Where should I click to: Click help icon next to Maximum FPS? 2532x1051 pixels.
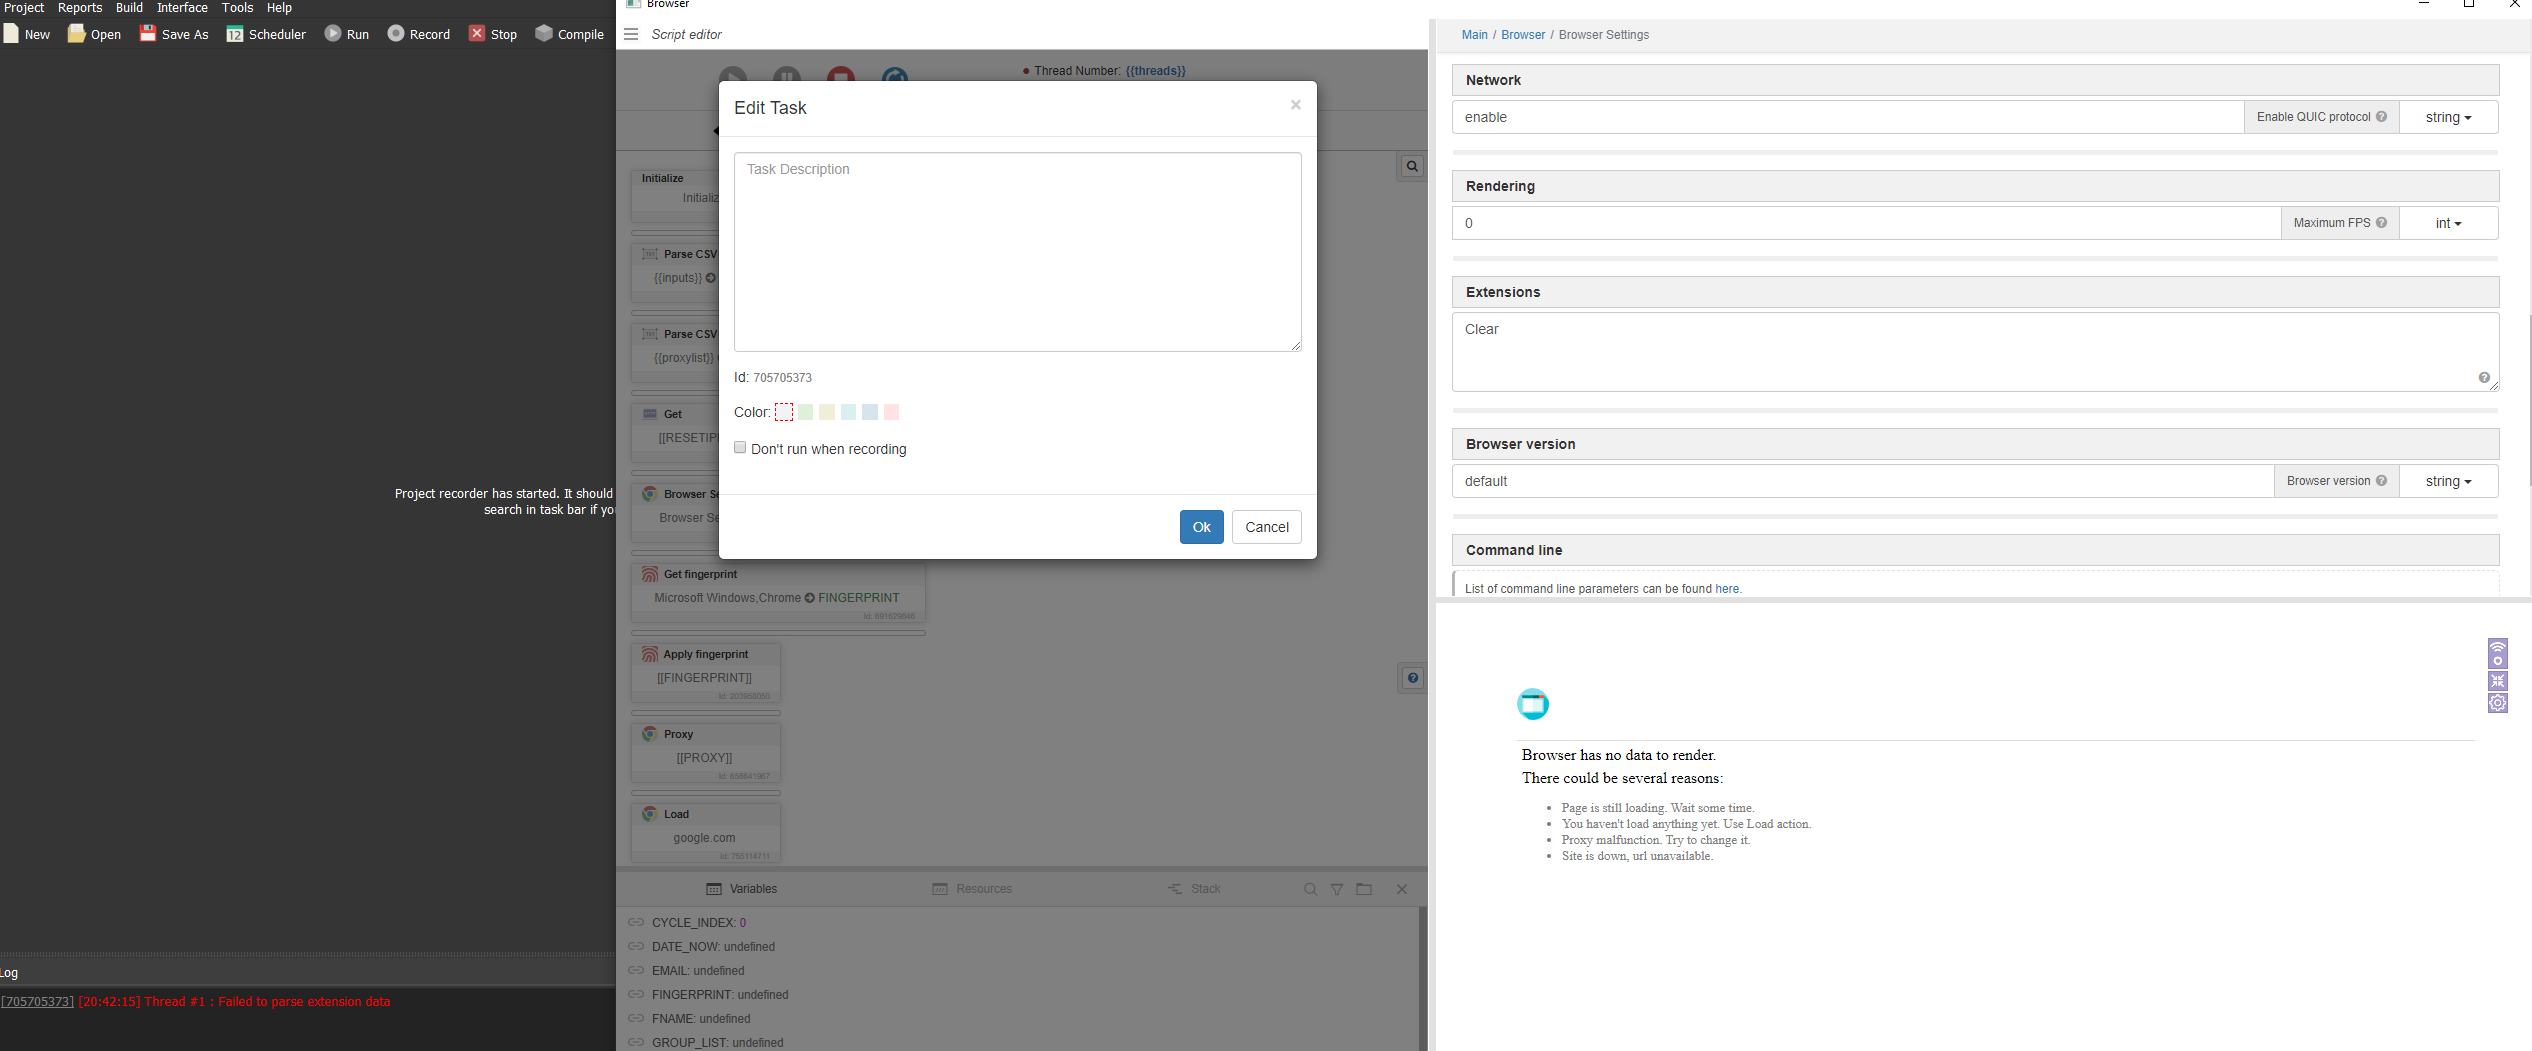2381,223
